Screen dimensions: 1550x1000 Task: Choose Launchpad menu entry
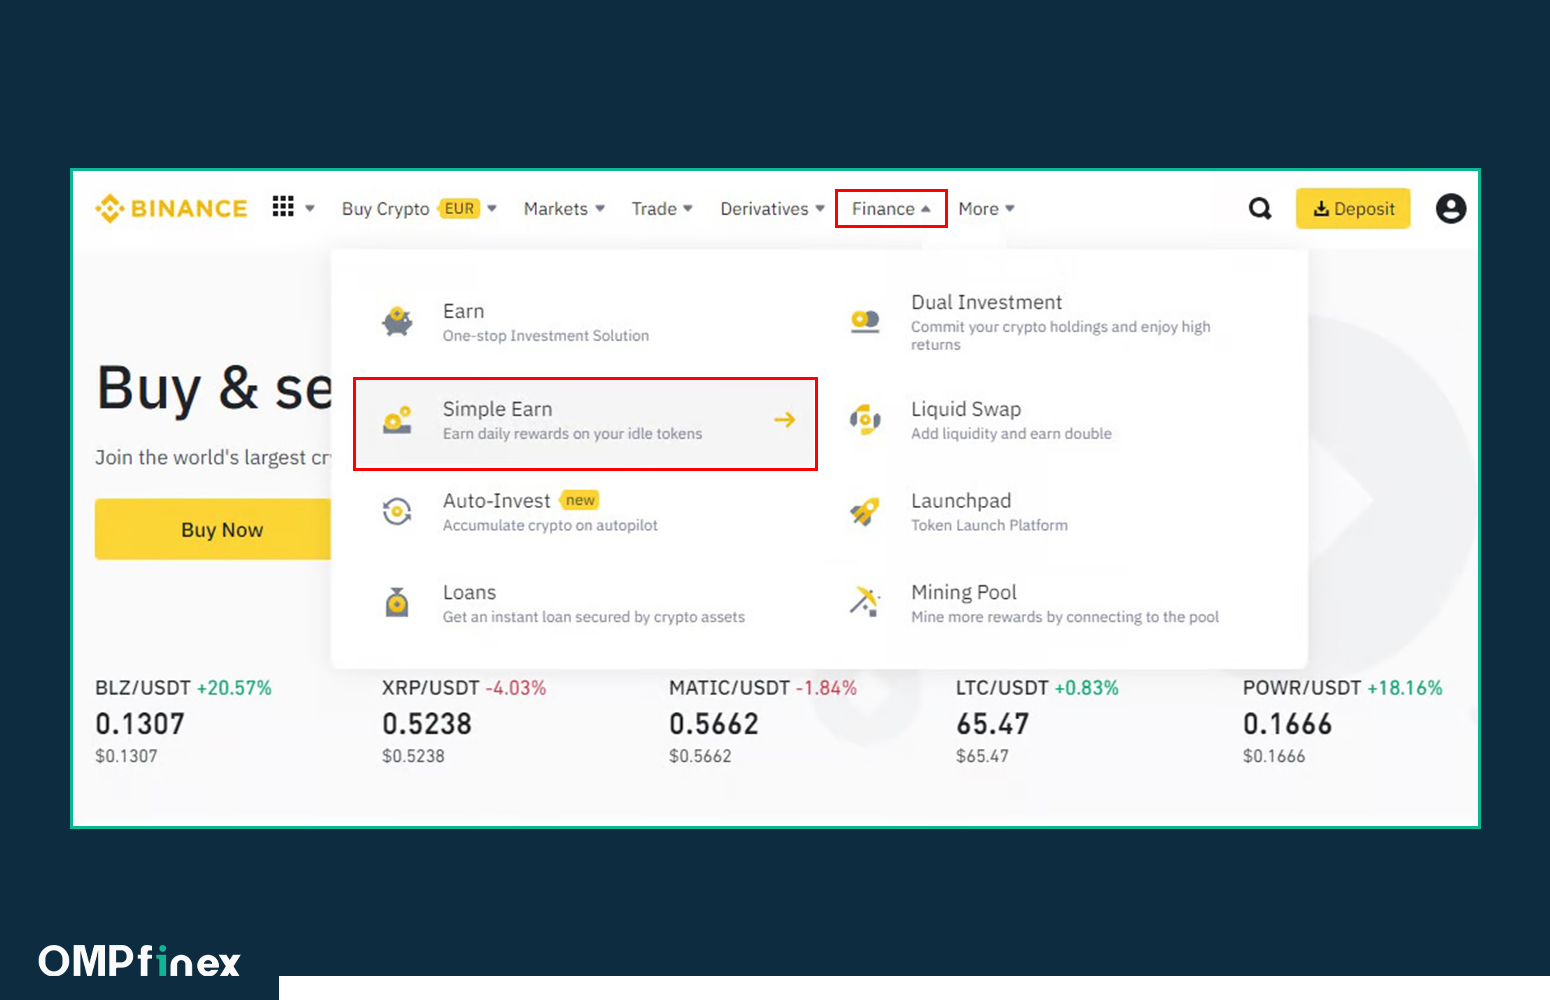point(1053,511)
